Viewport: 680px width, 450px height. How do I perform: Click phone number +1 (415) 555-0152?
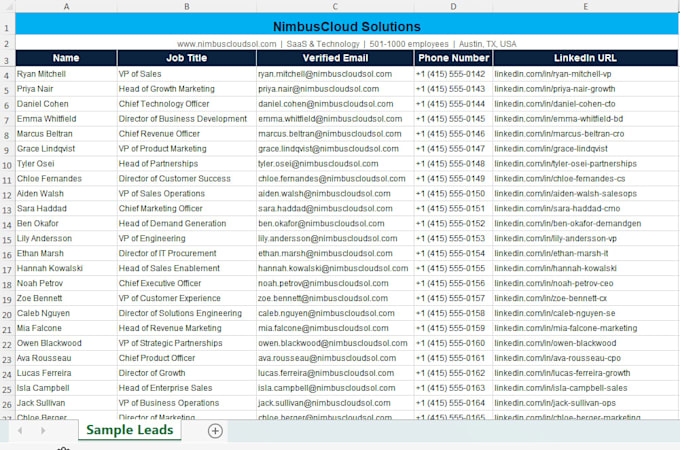453,224
